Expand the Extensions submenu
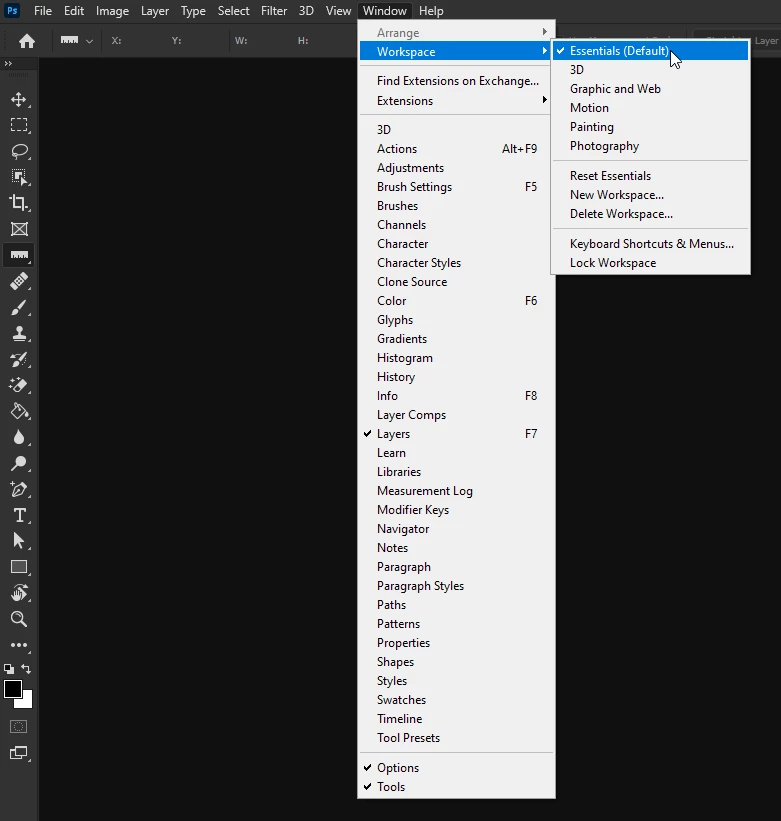This screenshot has width=781, height=821. 456,101
